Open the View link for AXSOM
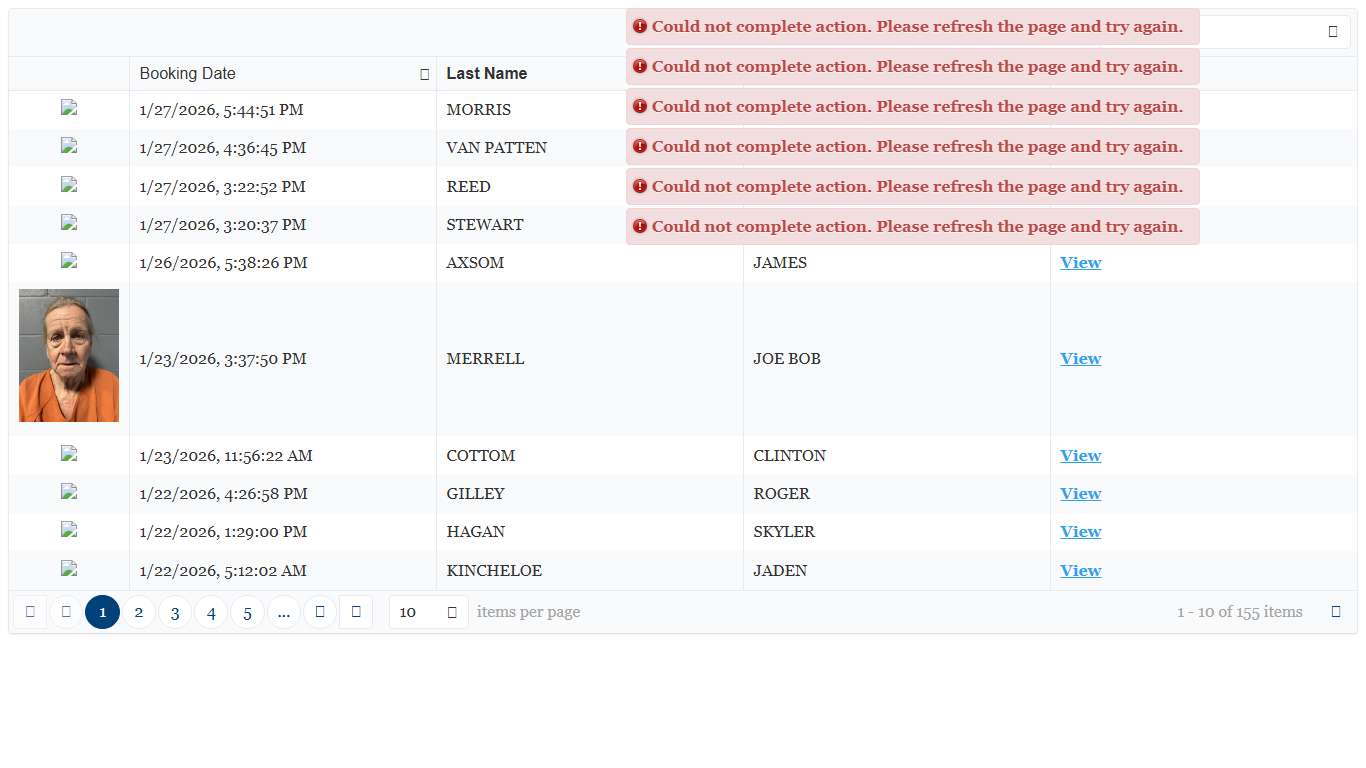 click(x=1080, y=263)
